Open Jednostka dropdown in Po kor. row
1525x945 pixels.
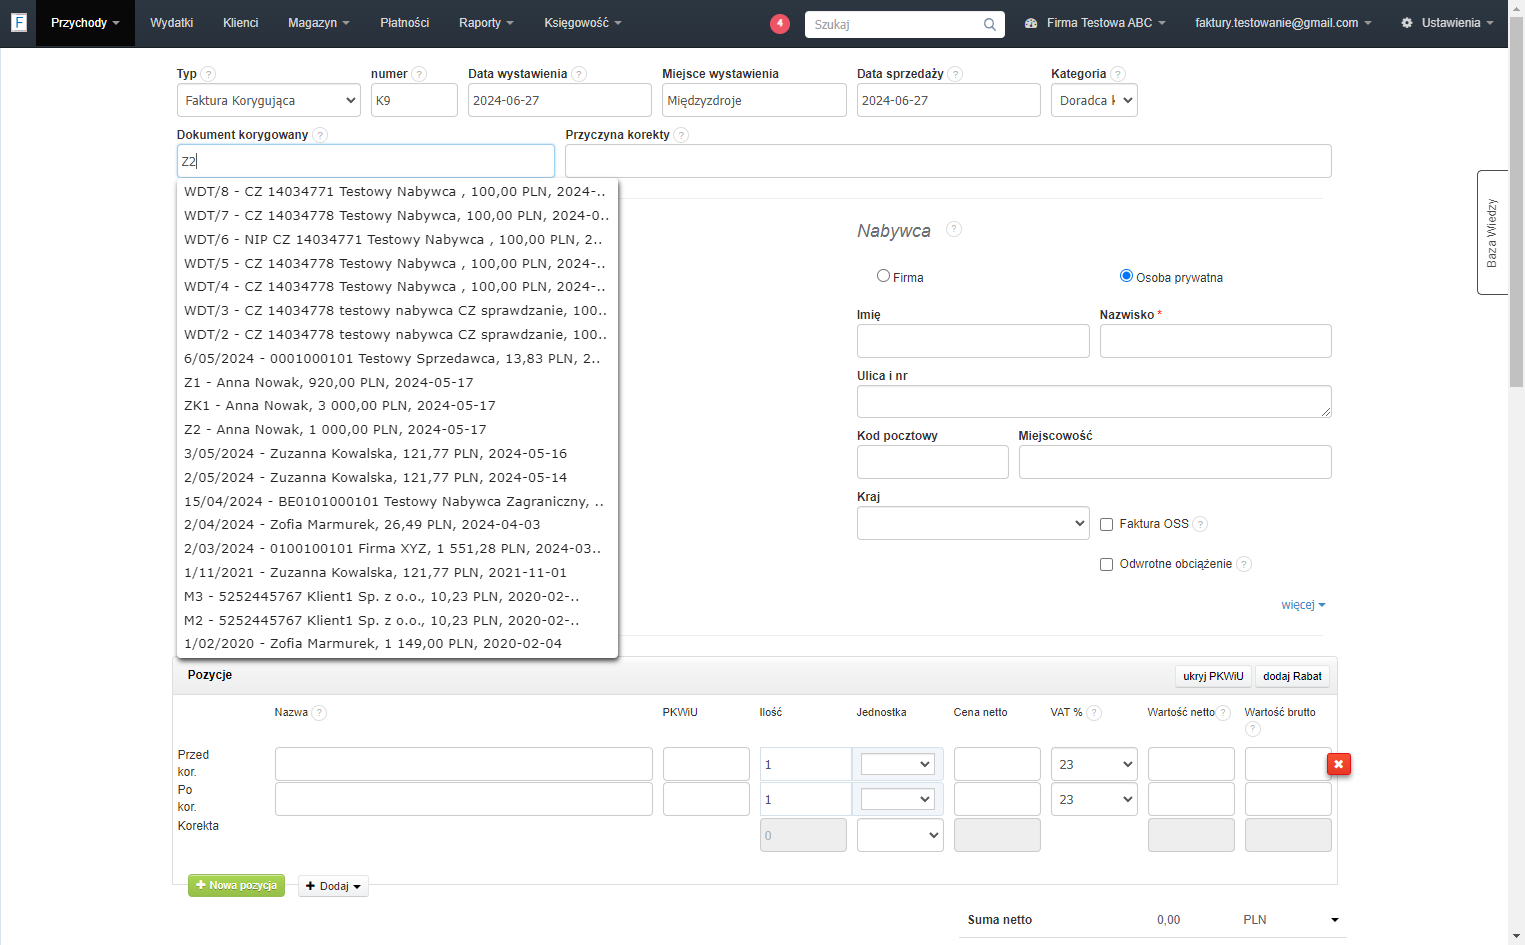898,799
